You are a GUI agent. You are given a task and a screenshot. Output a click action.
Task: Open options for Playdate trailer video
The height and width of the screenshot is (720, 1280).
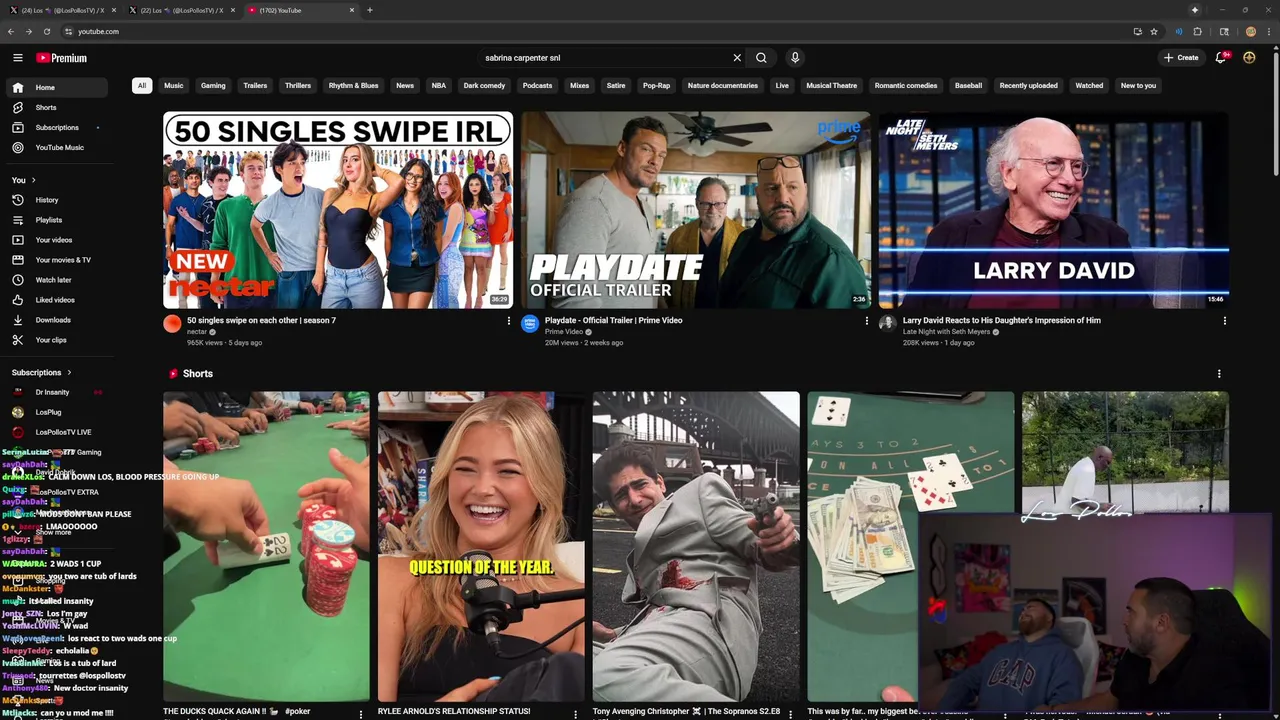pyautogui.click(x=866, y=321)
